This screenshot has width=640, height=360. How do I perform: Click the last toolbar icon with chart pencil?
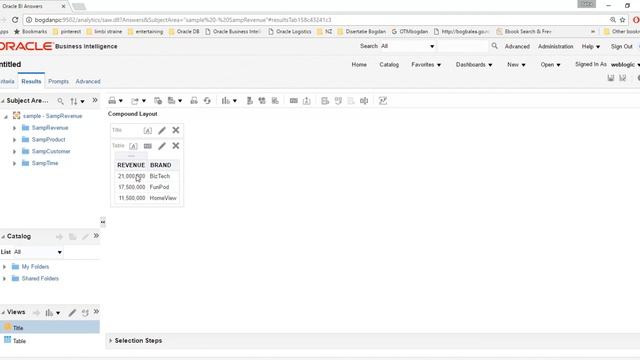click(x=383, y=101)
